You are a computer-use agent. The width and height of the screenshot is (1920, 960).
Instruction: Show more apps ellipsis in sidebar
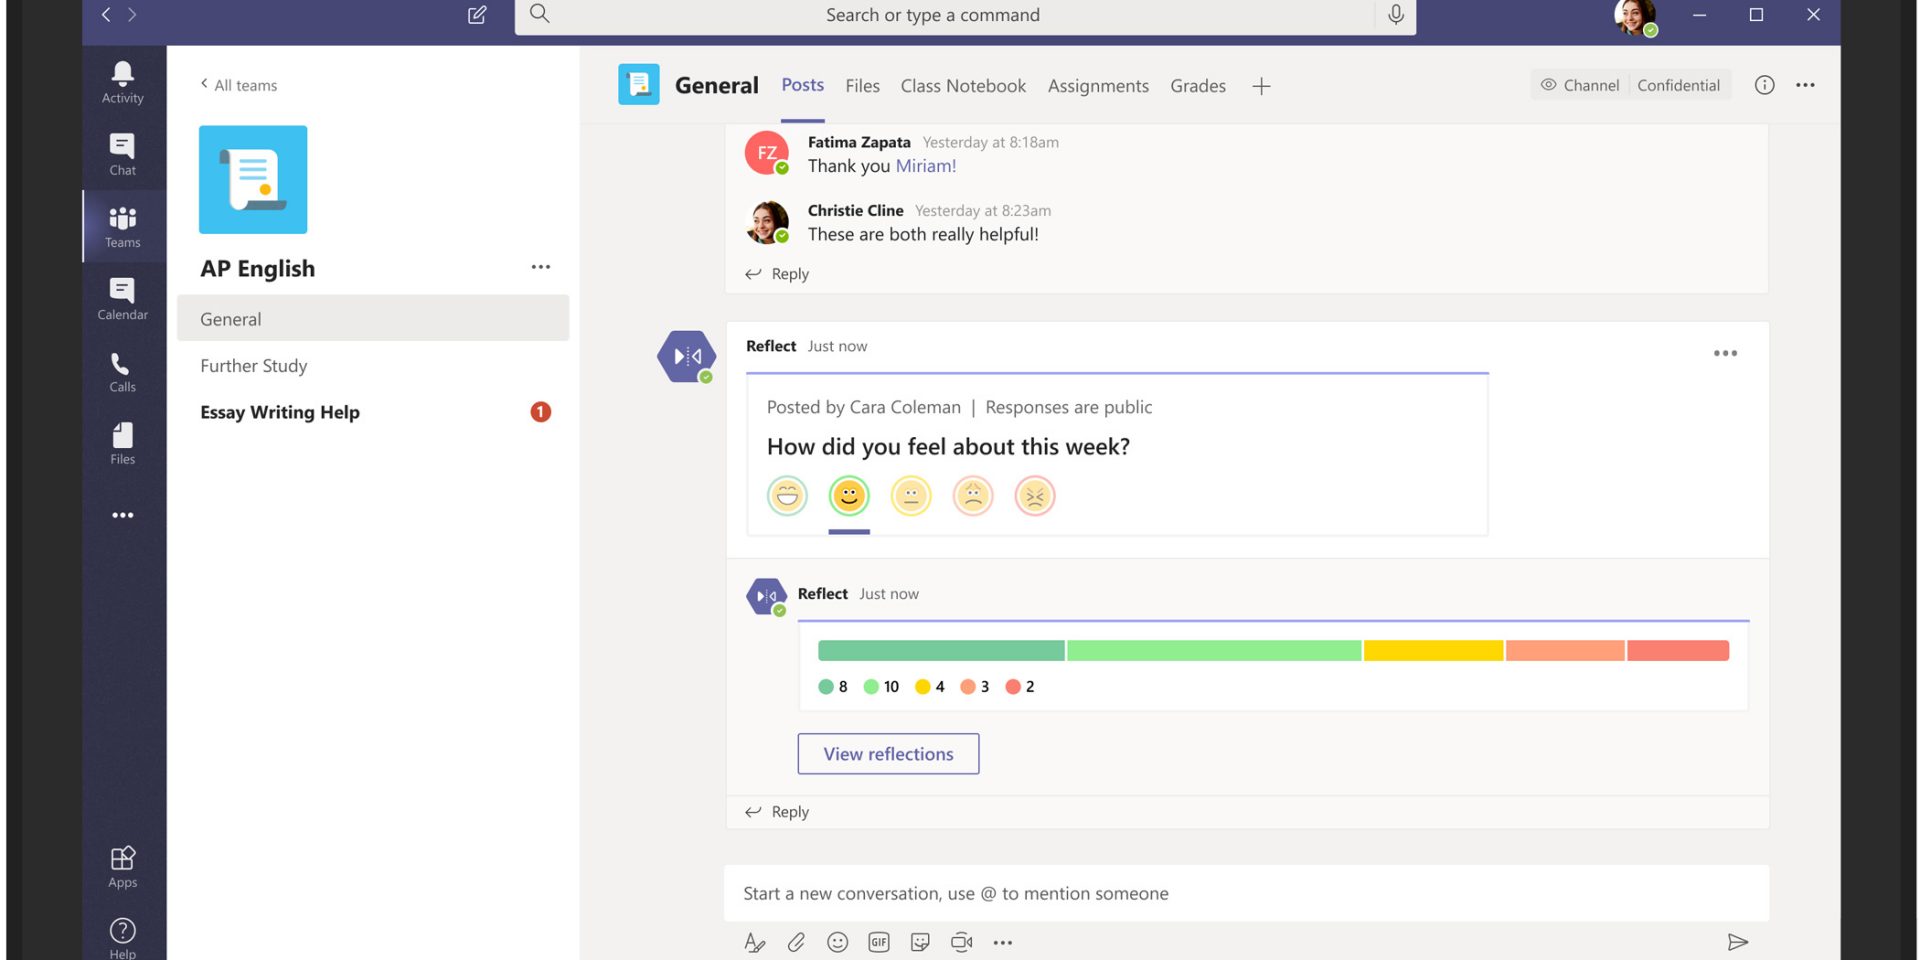(123, 515)
